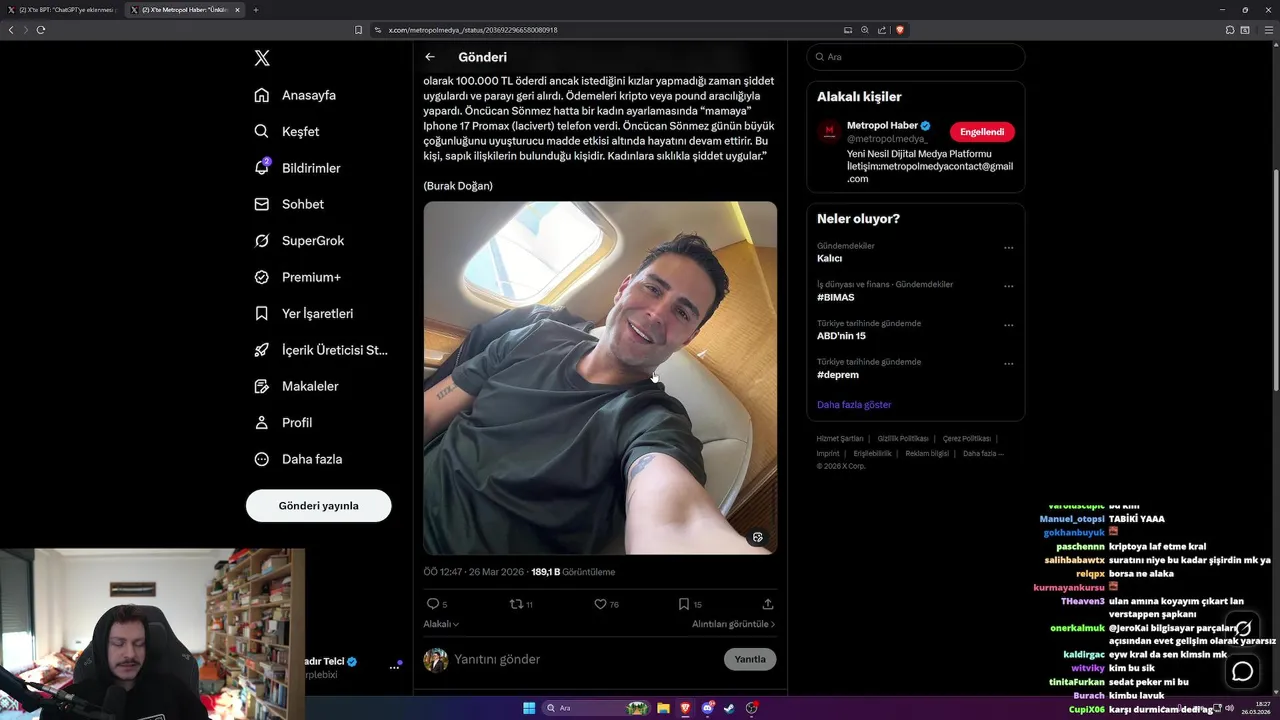Click the browser back arrow
The image size is (1280, 720).
pyautogui.click(x=11, y=30)
